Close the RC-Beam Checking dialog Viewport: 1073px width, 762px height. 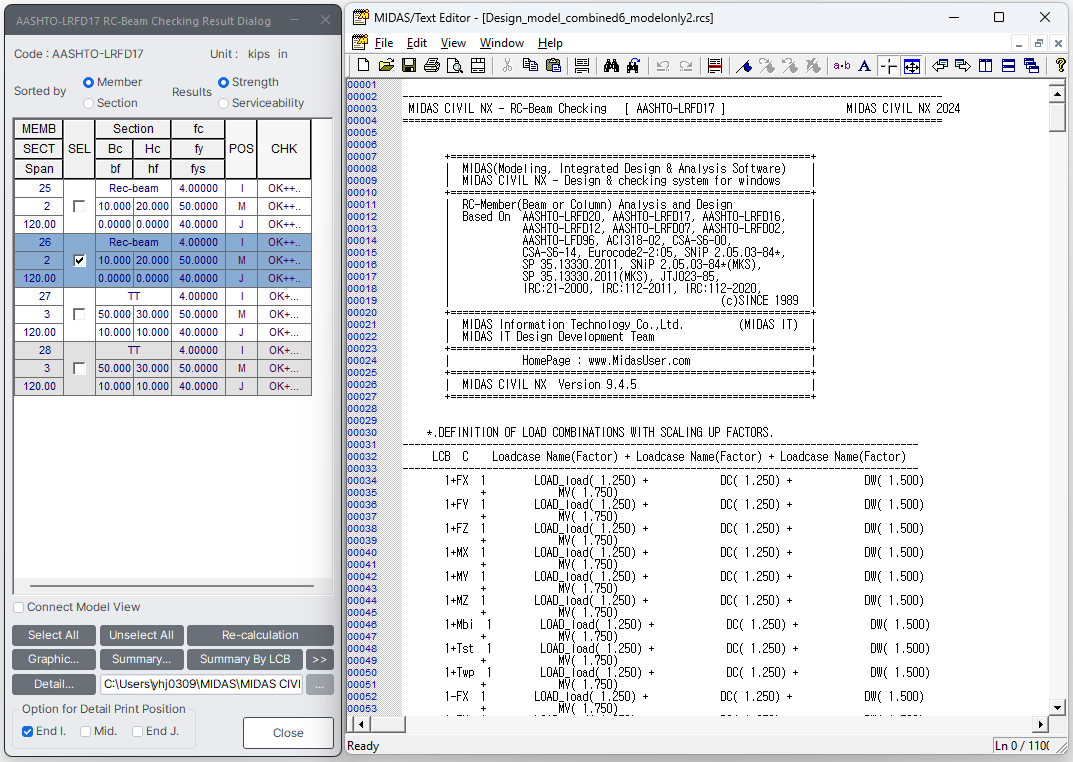288,733
